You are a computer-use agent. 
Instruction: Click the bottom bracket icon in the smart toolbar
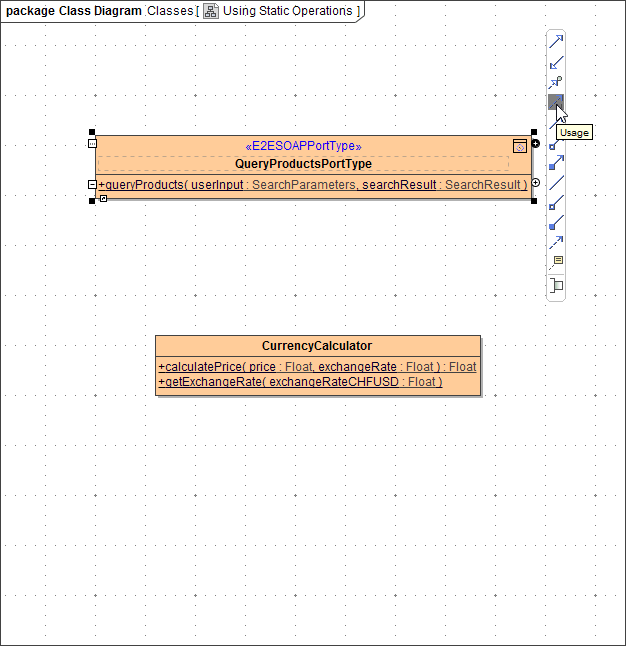(556, 285)
